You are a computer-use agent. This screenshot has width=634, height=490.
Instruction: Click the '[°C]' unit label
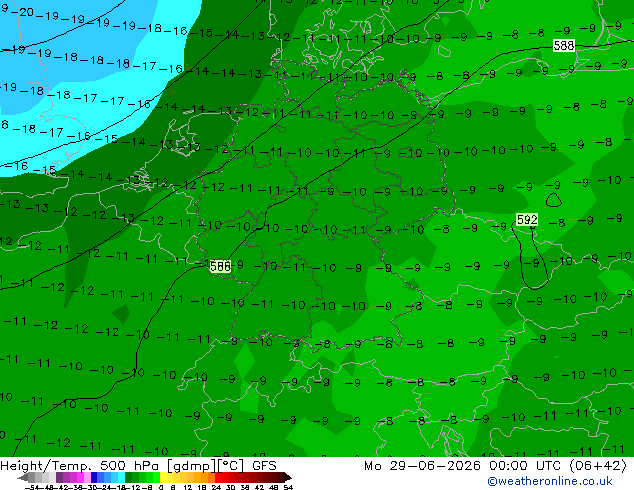coord(230,466)
